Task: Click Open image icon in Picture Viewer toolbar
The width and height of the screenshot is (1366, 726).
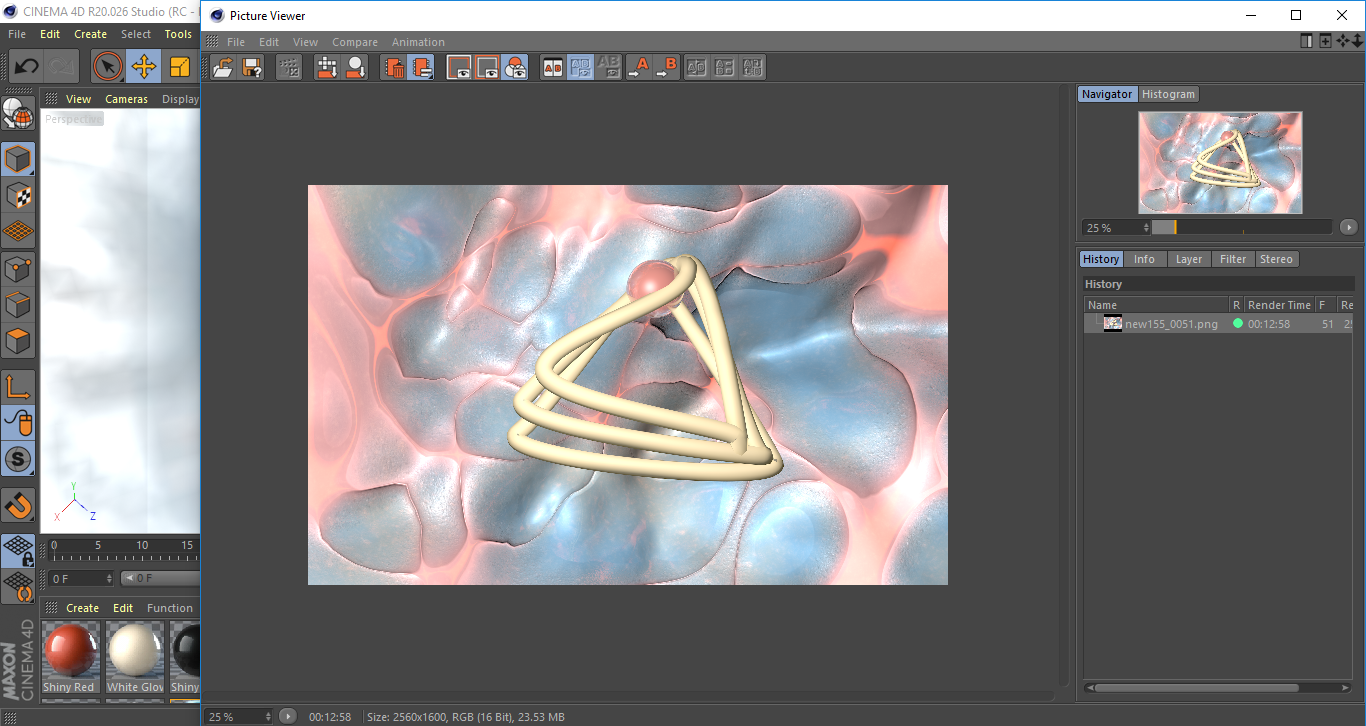Action: (223, 67)
